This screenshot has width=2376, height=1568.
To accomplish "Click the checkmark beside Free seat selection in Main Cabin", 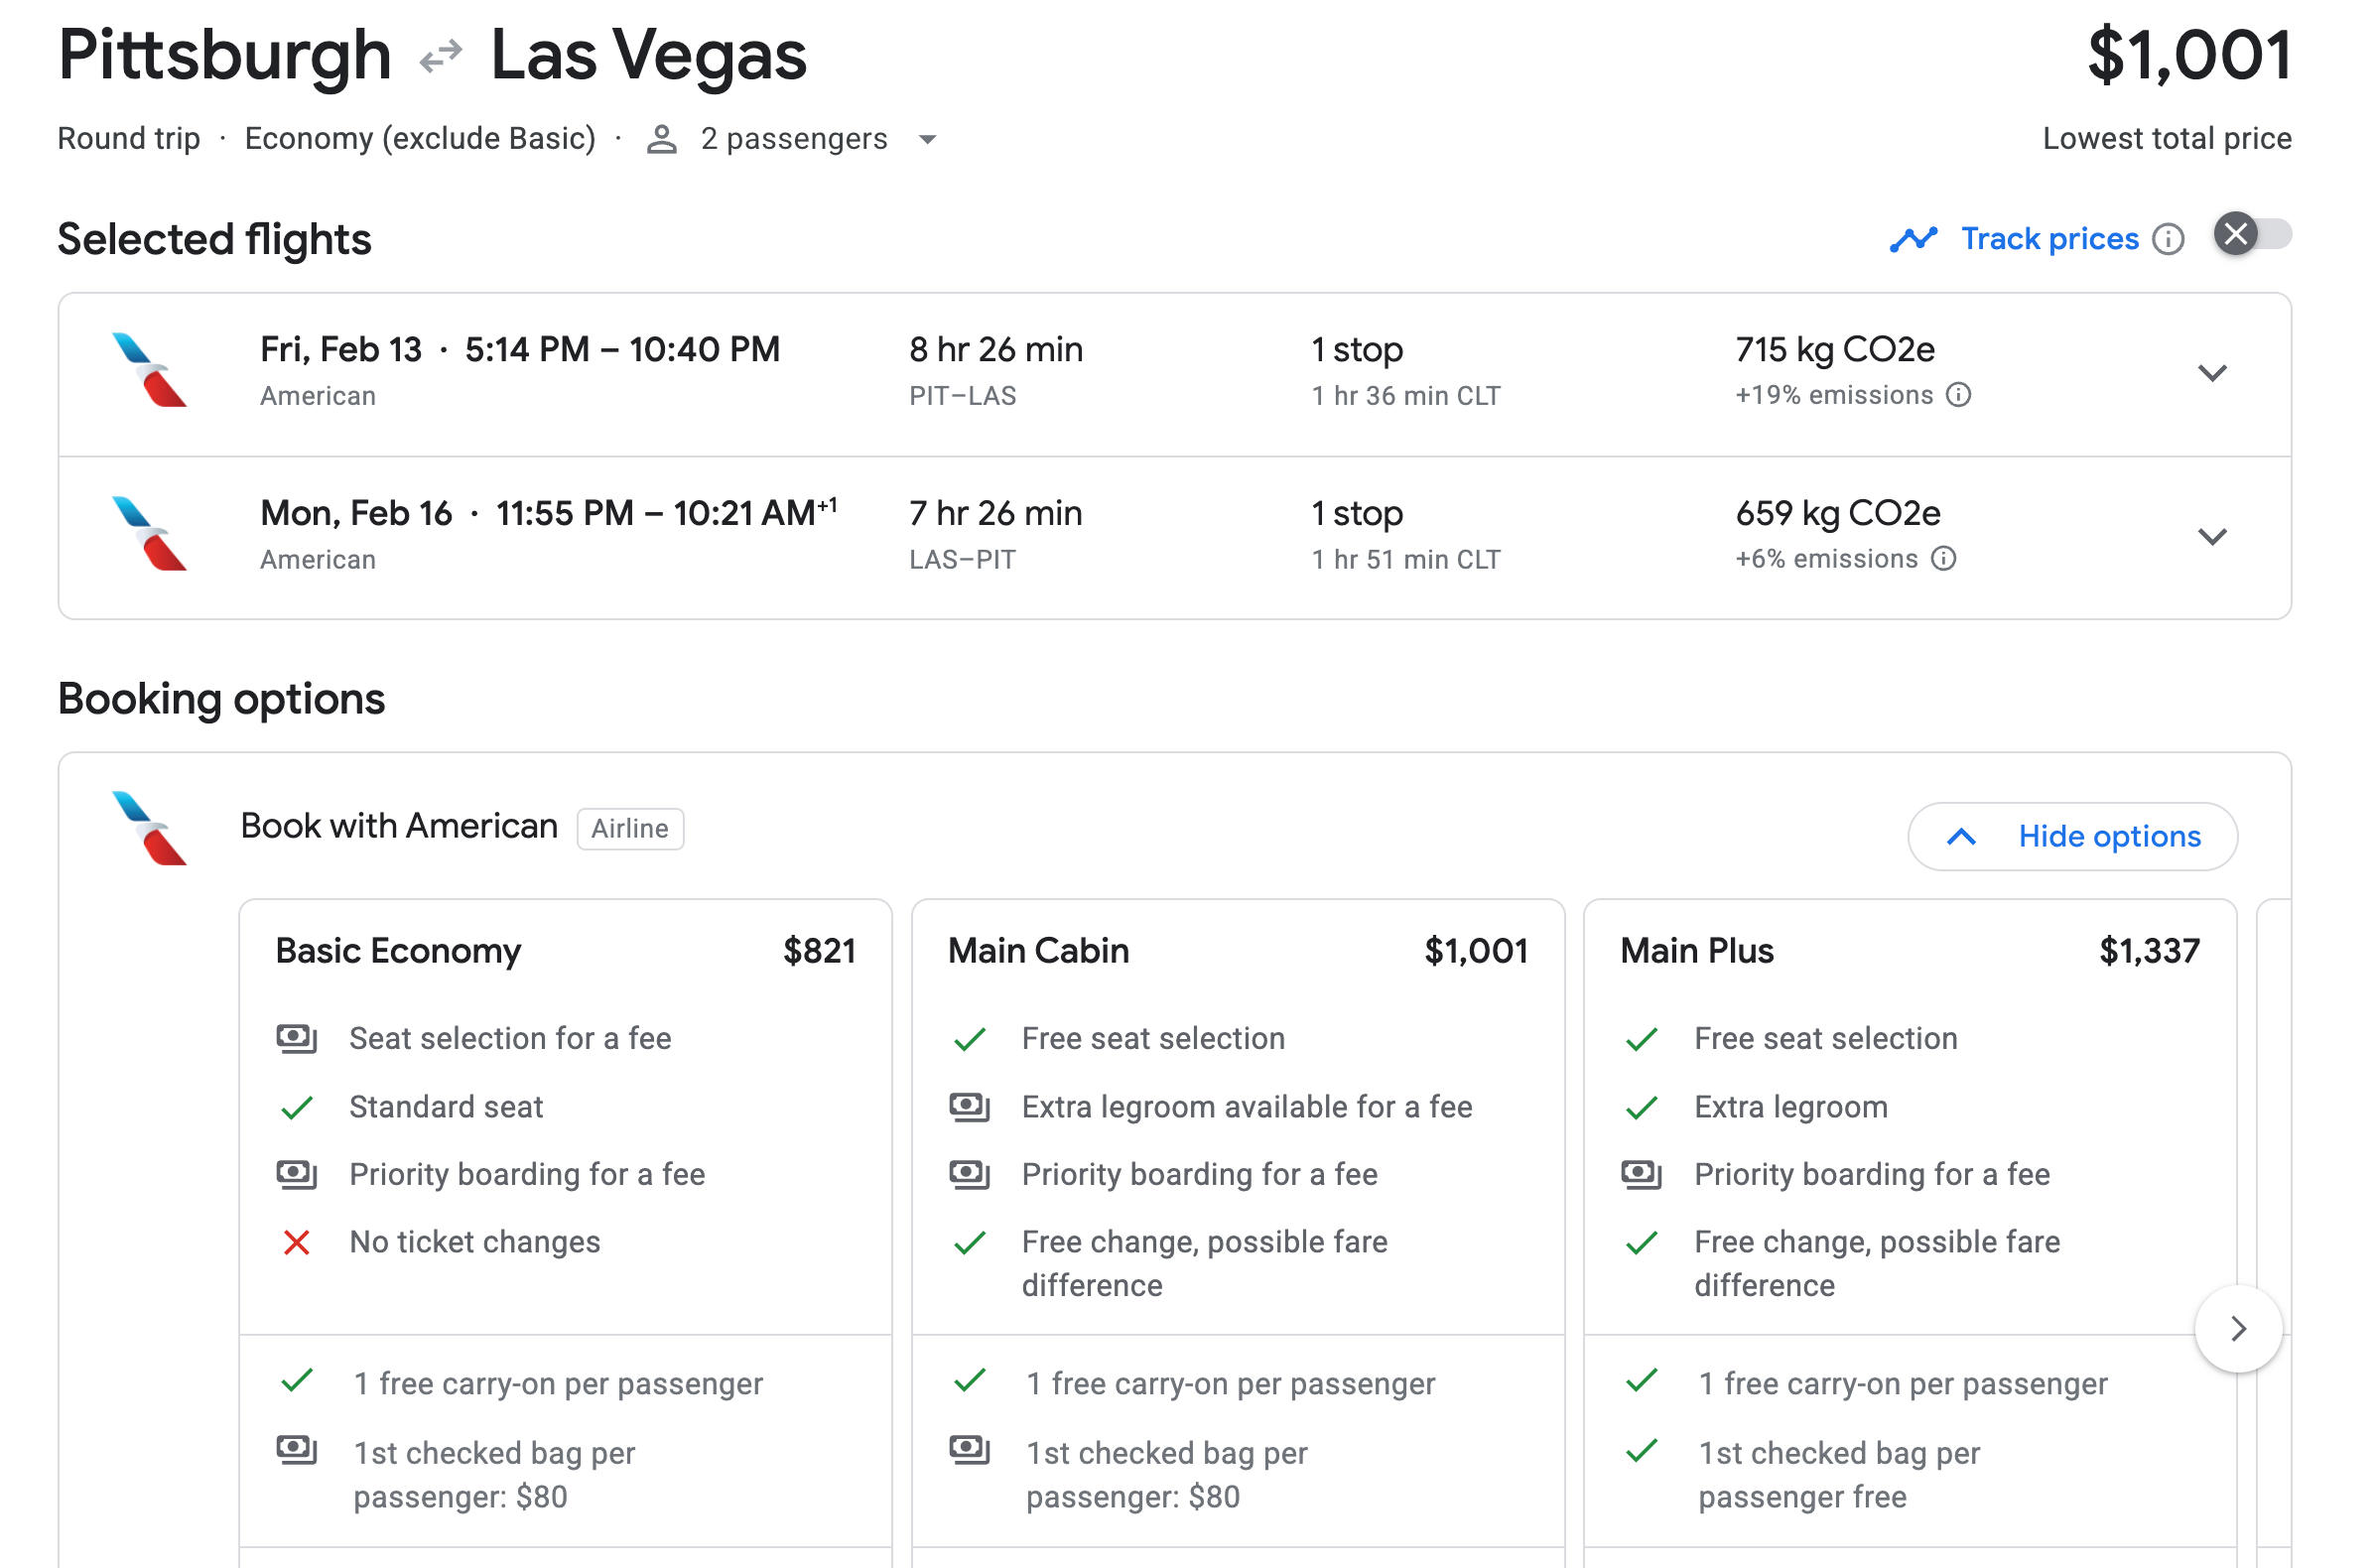I will [968, 1039].
